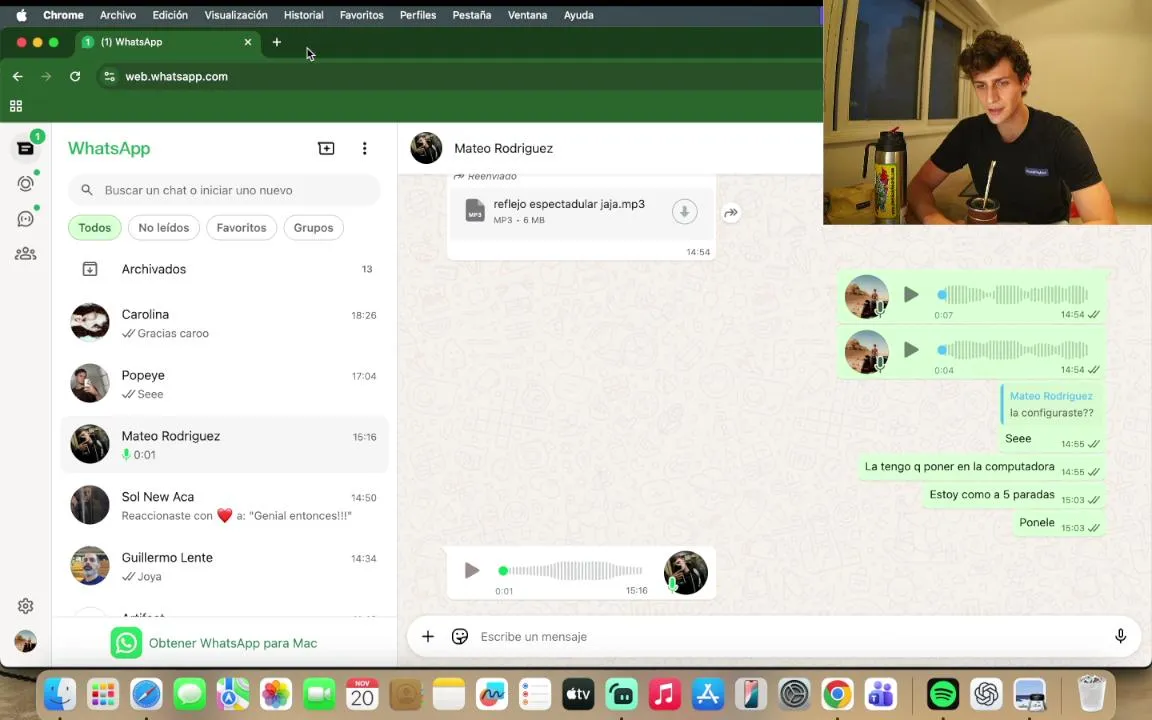Open Music app from the Dock
Viewport: 1152px width, 720px height.
pyautogui.click(x=664, y=694)
